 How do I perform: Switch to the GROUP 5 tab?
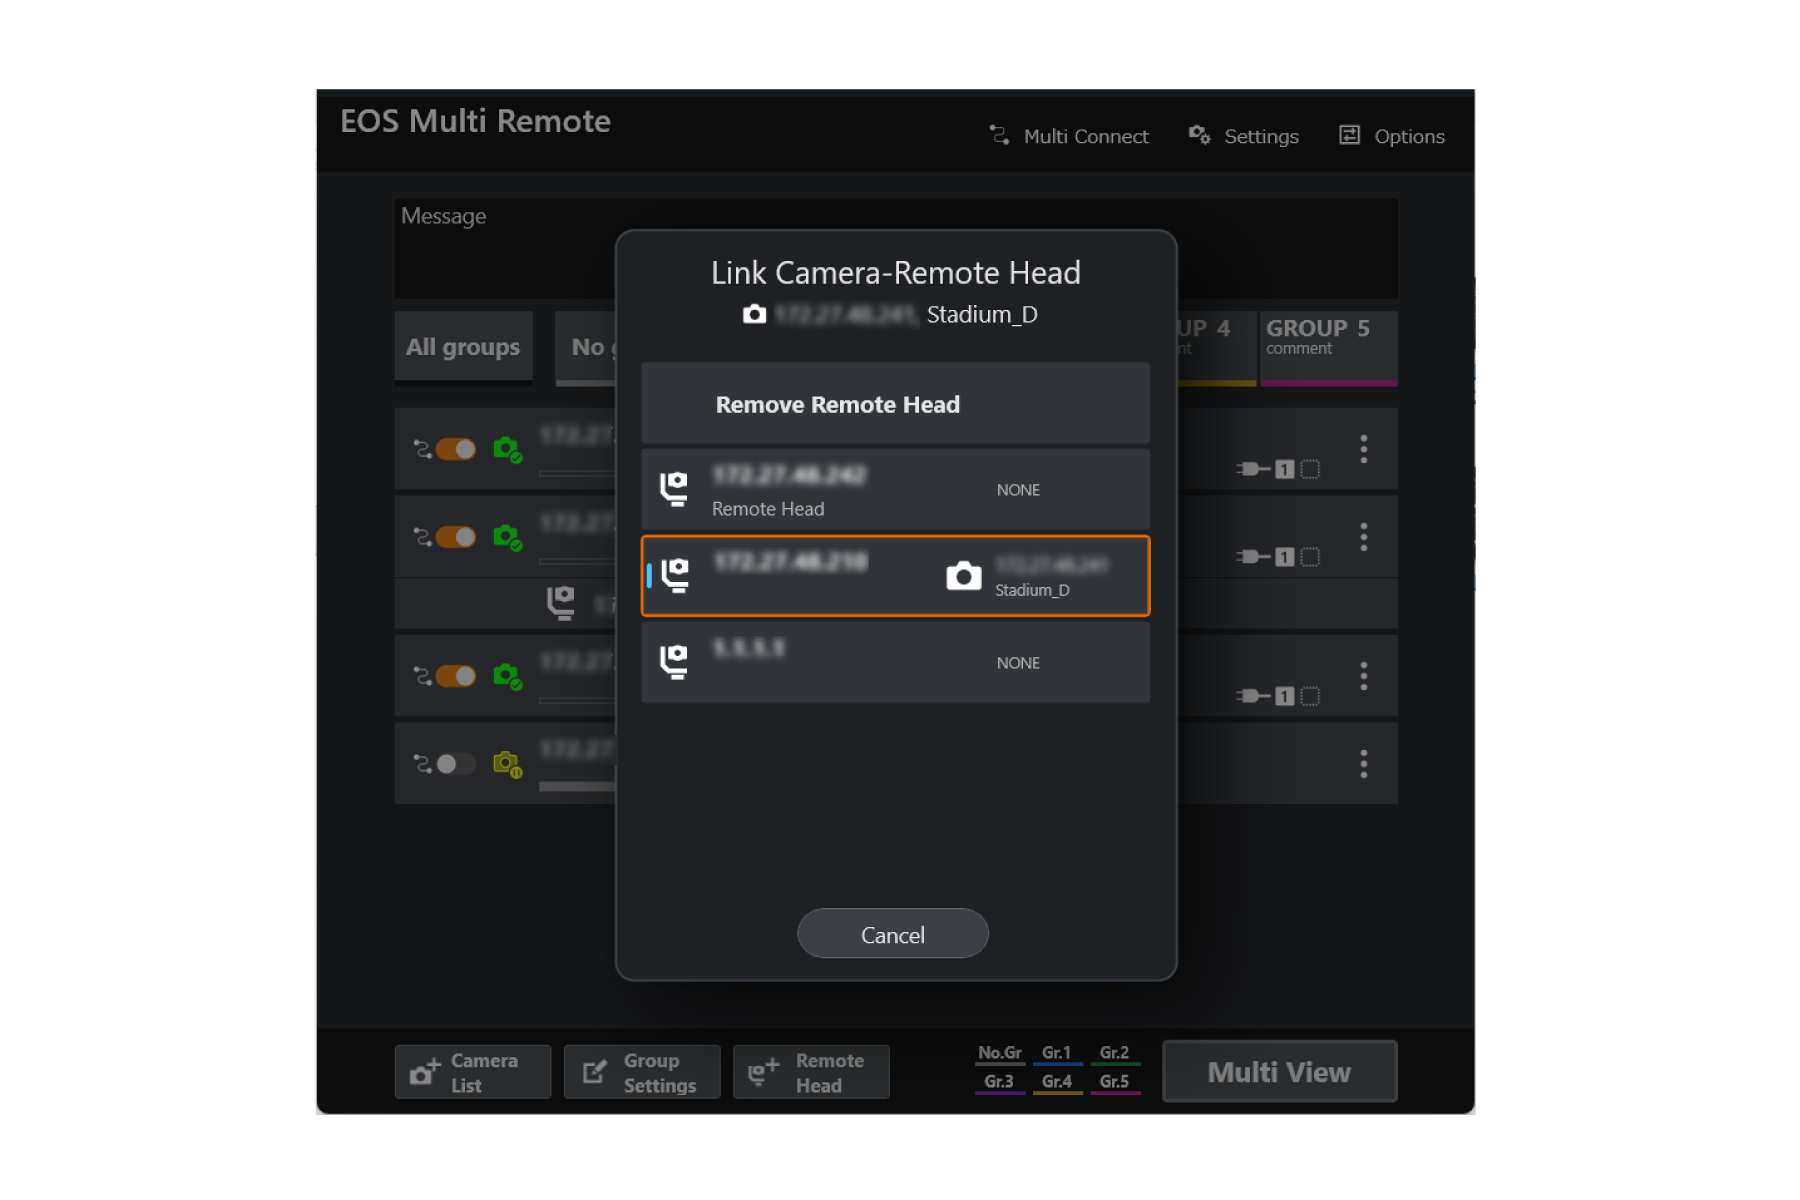coord(1328,347)
